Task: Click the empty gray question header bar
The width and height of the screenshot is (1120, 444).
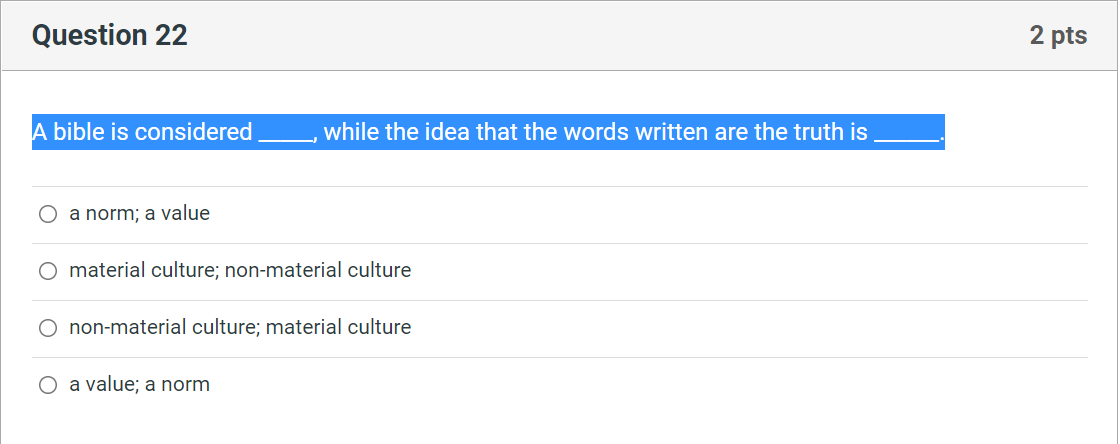Action: point(600,36)
